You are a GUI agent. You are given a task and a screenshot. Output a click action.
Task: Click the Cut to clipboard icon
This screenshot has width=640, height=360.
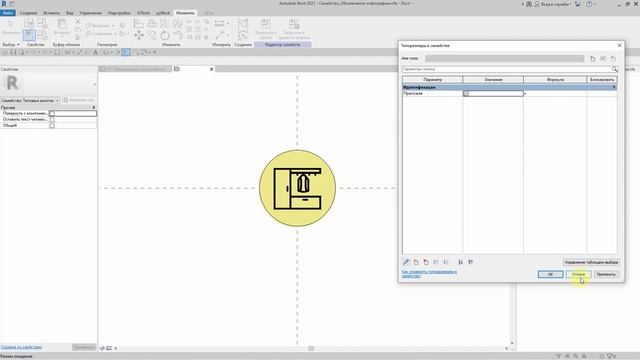click(78, 22)
